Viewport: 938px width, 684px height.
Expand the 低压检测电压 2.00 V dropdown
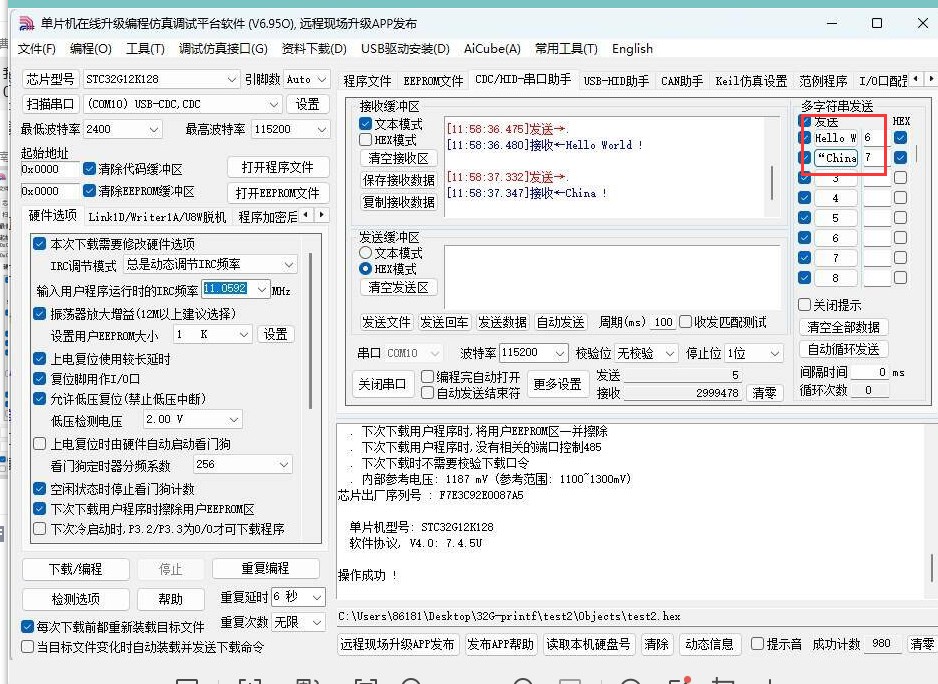pyautogui.click(x=234, y=419)
